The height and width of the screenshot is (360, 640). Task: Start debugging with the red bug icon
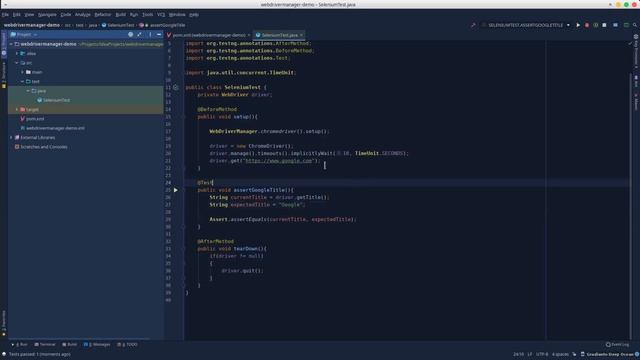click(587, 25)
